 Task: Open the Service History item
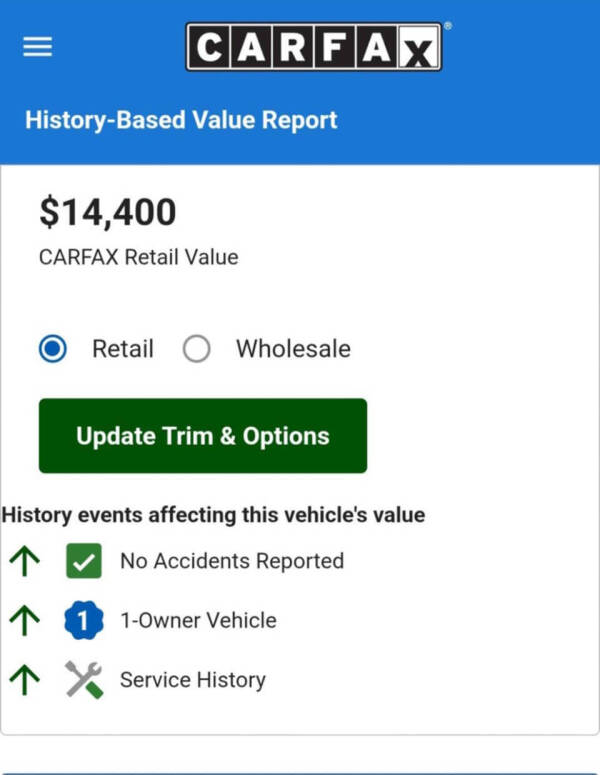(193, 680)
